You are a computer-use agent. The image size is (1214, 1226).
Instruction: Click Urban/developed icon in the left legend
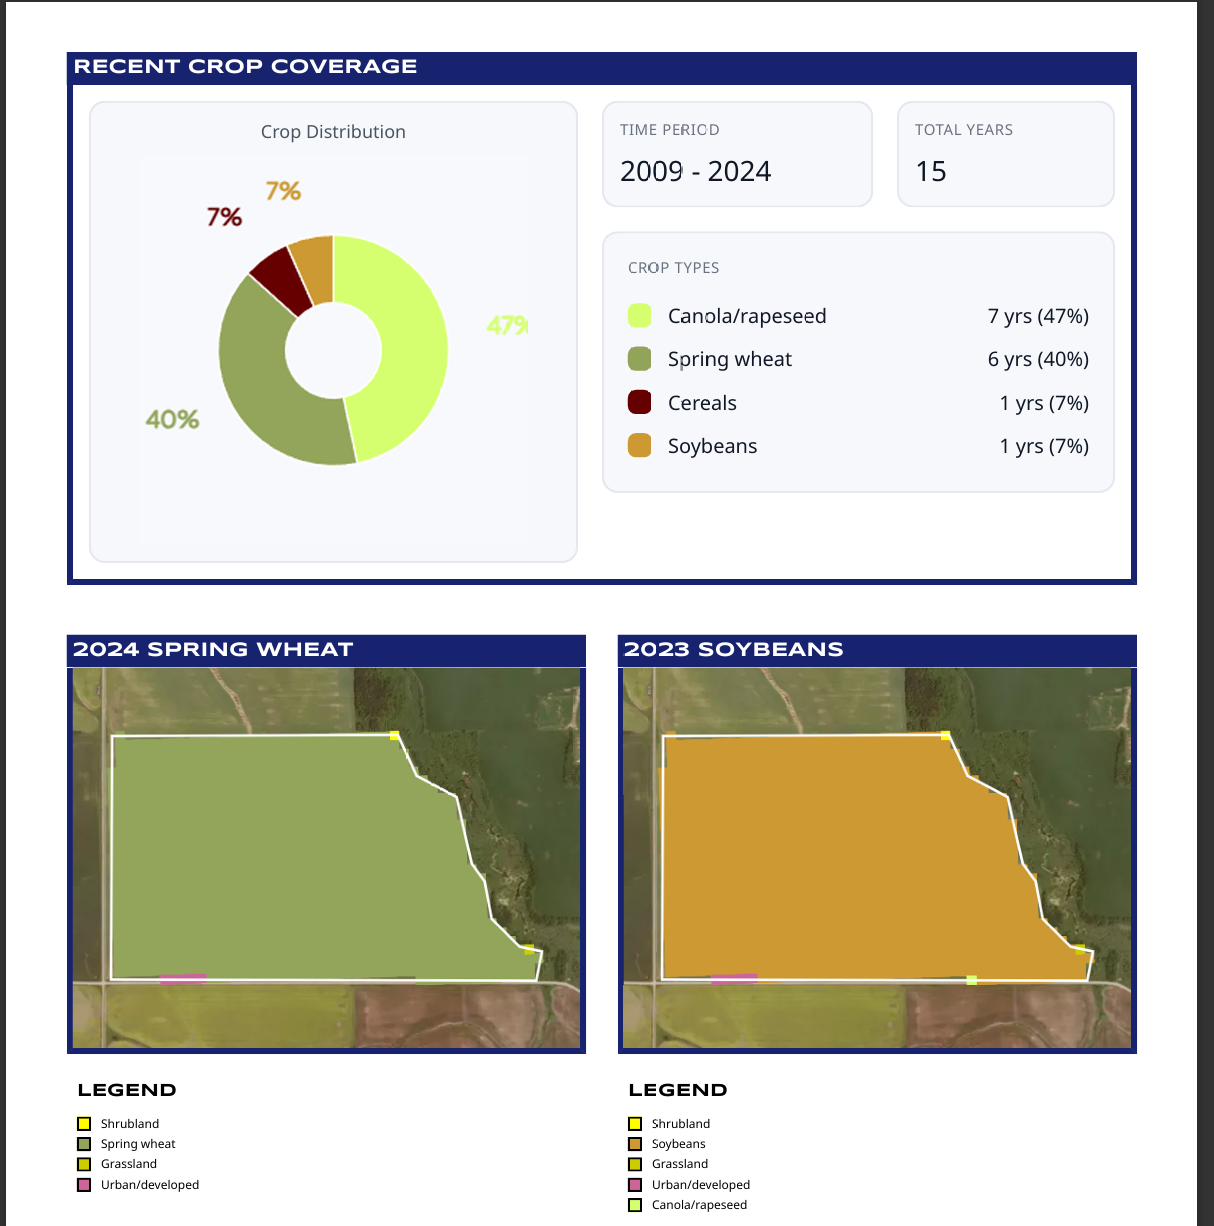[84, 1185]
